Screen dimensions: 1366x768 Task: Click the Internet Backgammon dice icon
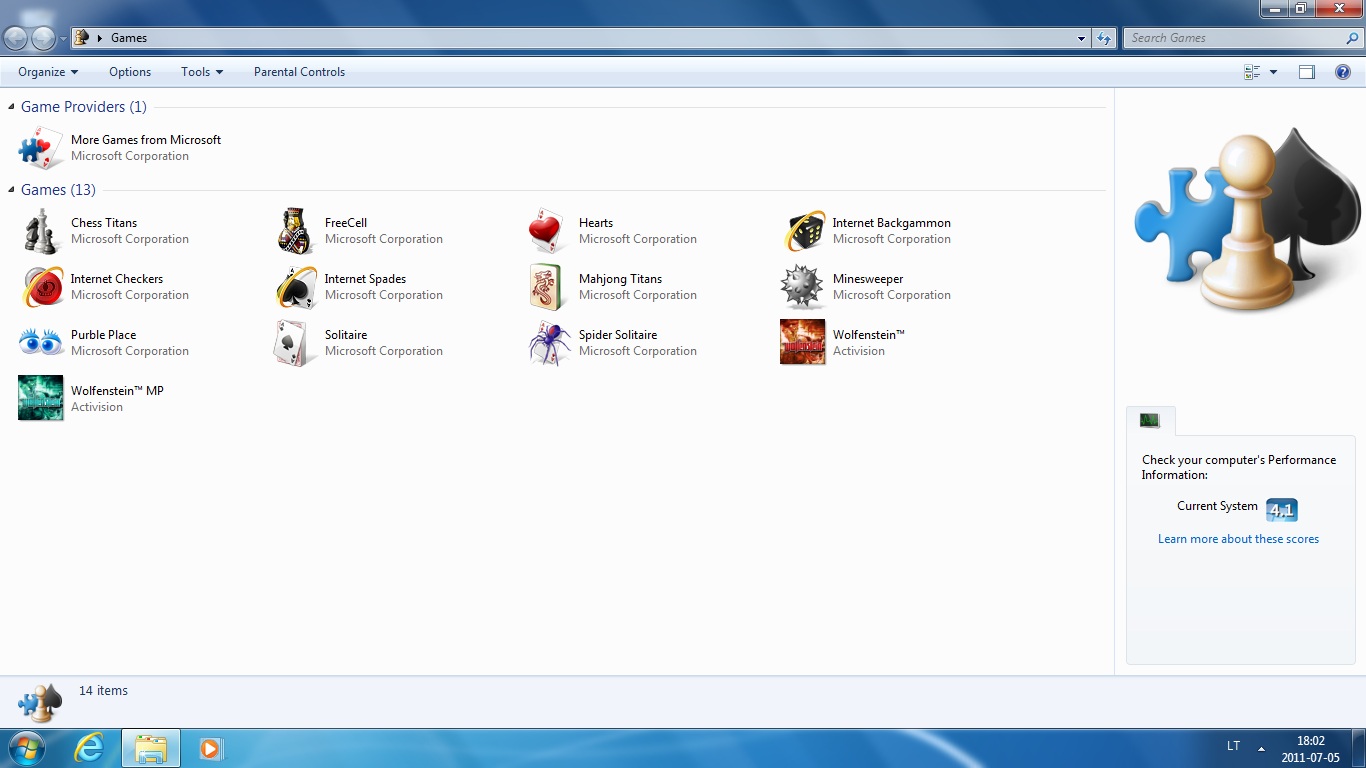click(803, 231)
